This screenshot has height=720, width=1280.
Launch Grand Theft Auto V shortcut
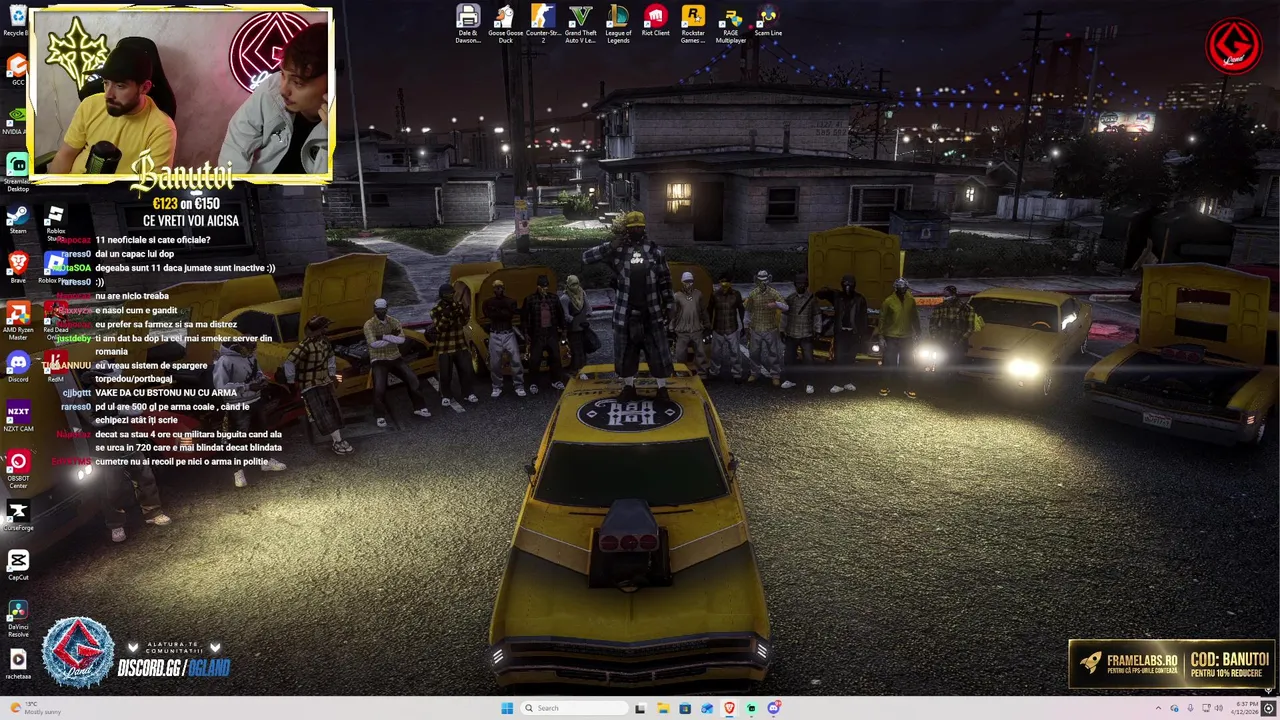coord(580,23)
